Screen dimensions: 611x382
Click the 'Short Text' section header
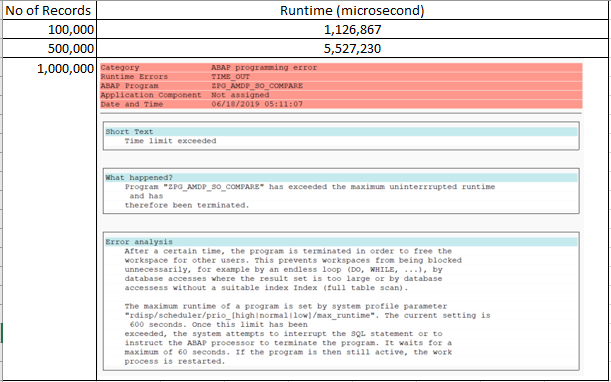tap(341, 132)
